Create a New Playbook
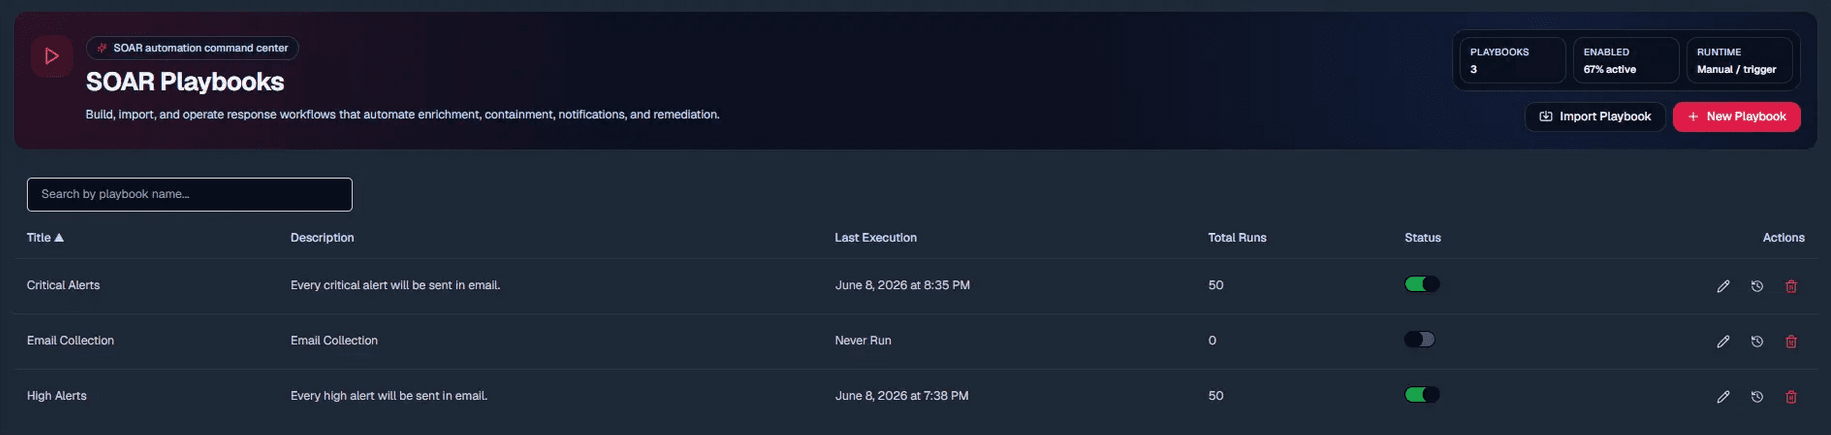 coord(1736,117)
